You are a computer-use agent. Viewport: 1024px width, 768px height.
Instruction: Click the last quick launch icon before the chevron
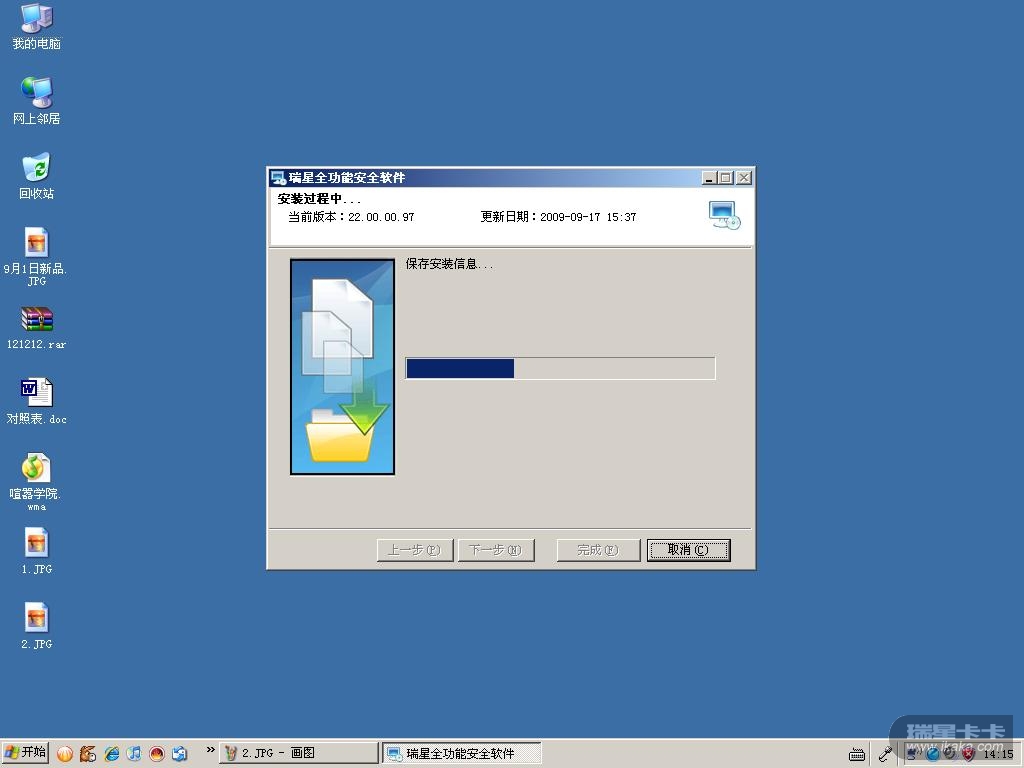pos(180,754)
